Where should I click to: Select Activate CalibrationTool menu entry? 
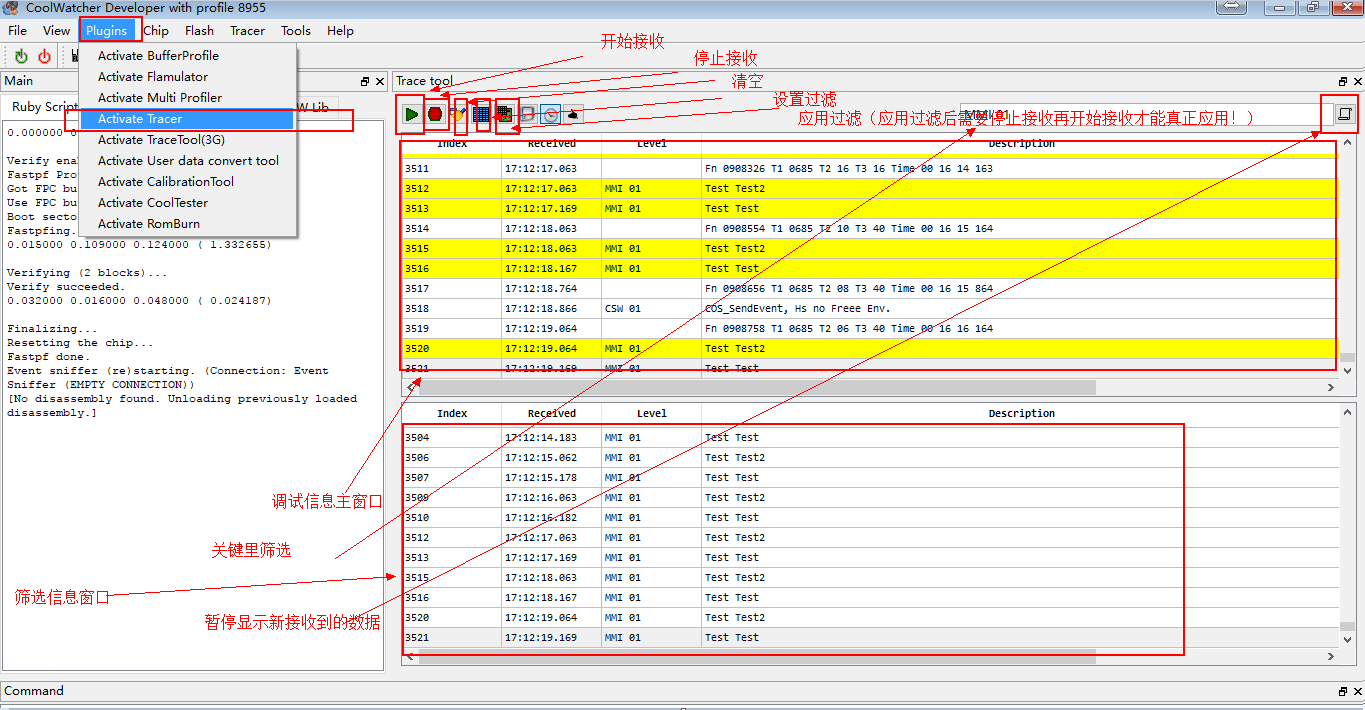(x=187, y=182)
